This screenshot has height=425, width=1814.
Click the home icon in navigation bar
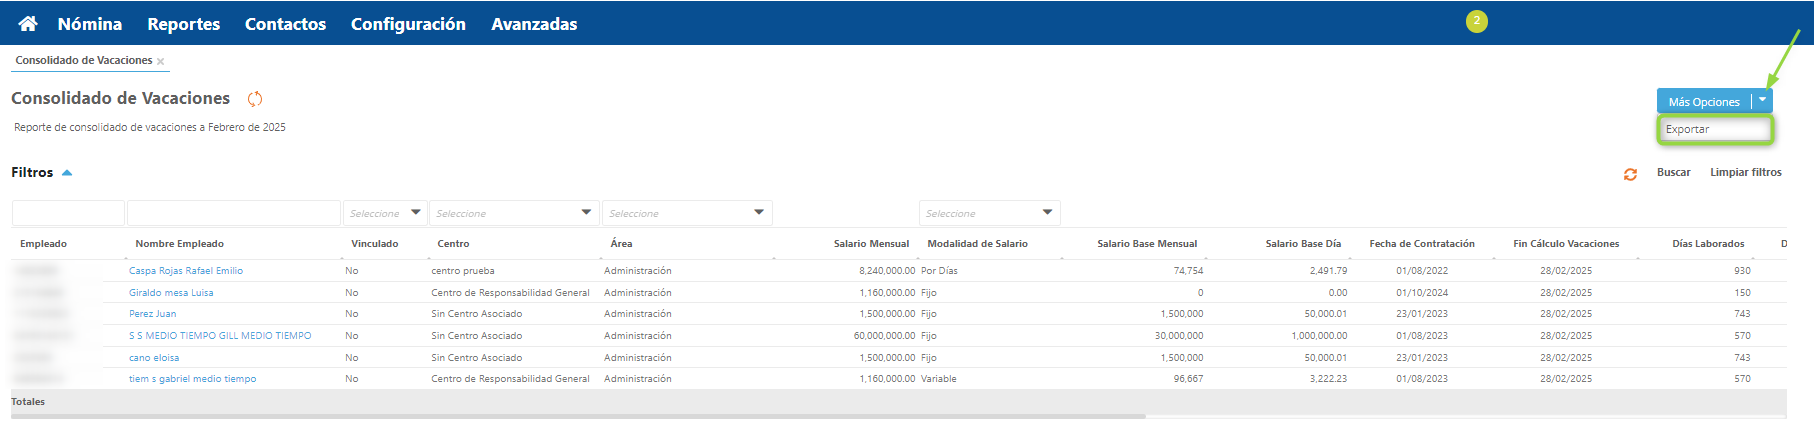28,23
